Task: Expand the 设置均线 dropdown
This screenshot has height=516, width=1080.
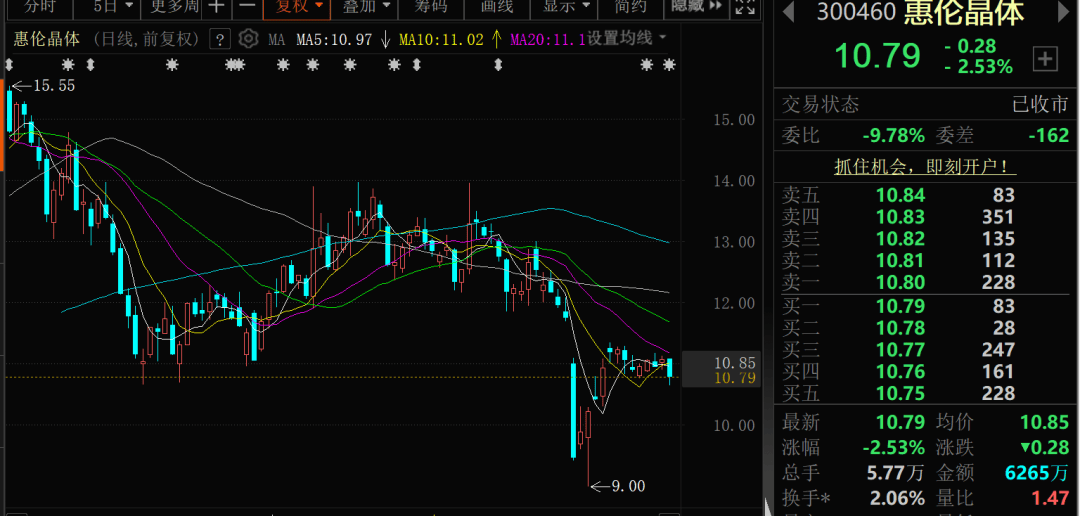Action: pos(626,39)
